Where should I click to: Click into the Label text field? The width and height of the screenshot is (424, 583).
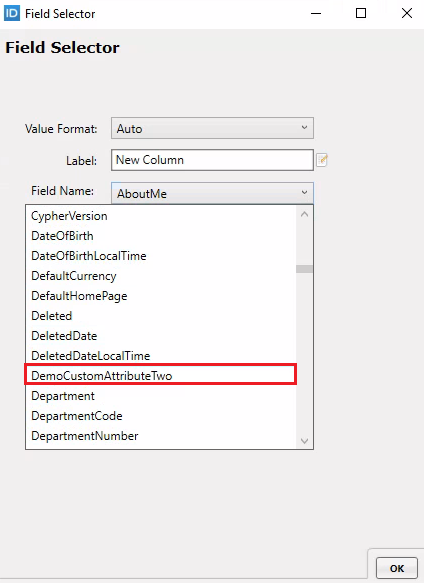coord(212,160)
